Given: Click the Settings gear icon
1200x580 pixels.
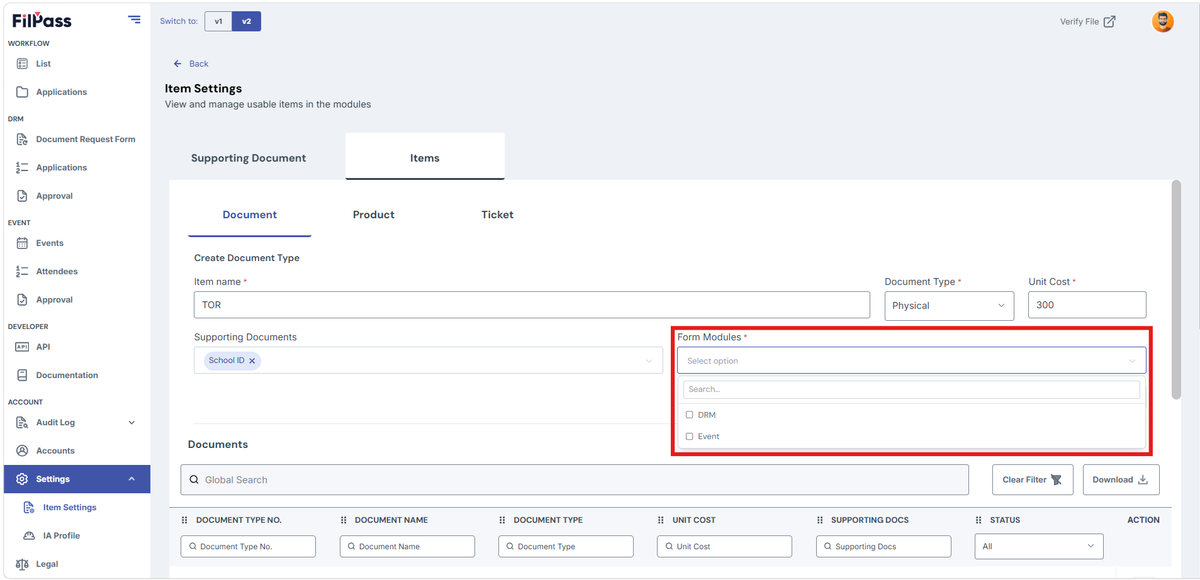Looking at the screenshot, I should 22,479.
